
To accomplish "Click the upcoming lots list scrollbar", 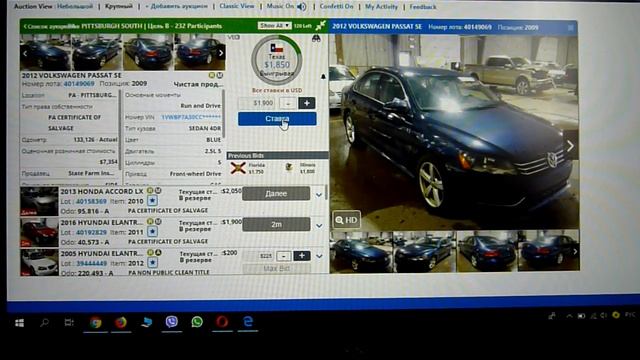I will click(326, 193).
